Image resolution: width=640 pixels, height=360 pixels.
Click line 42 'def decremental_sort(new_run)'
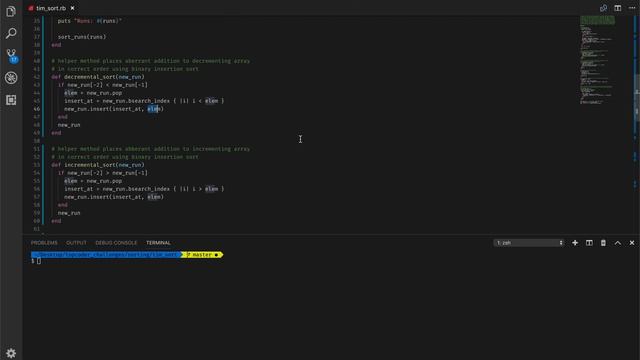98,77
